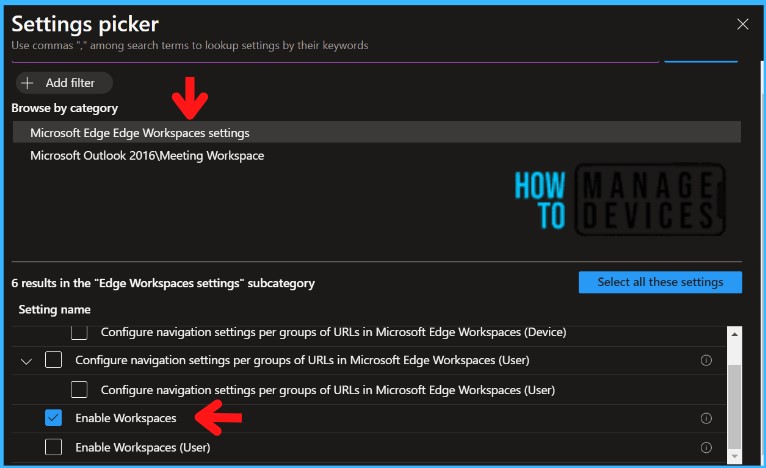Collapse the navigation settings (User) group chevron
766x468 pixels.
point(26,361)
